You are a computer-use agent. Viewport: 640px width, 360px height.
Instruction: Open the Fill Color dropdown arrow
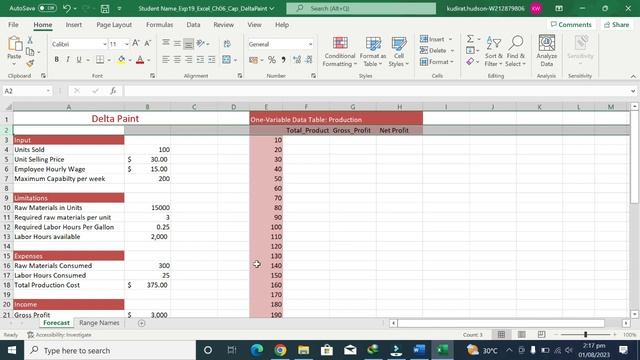pyautogui.click(x=130, y=60)
